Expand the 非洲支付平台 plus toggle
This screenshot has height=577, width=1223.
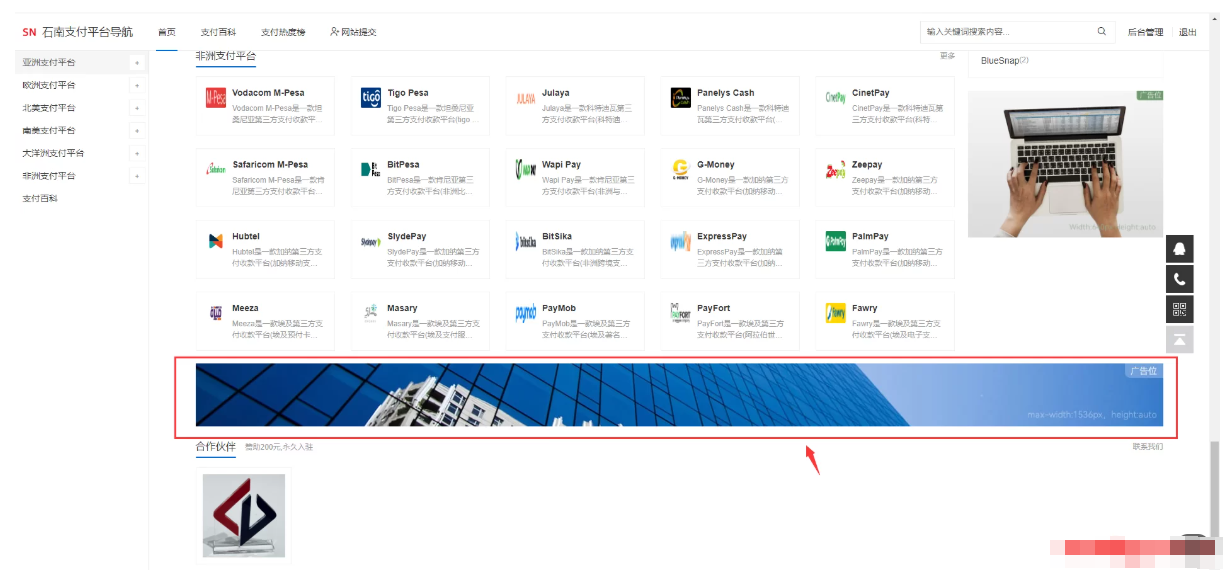click(x=137, y=176)
